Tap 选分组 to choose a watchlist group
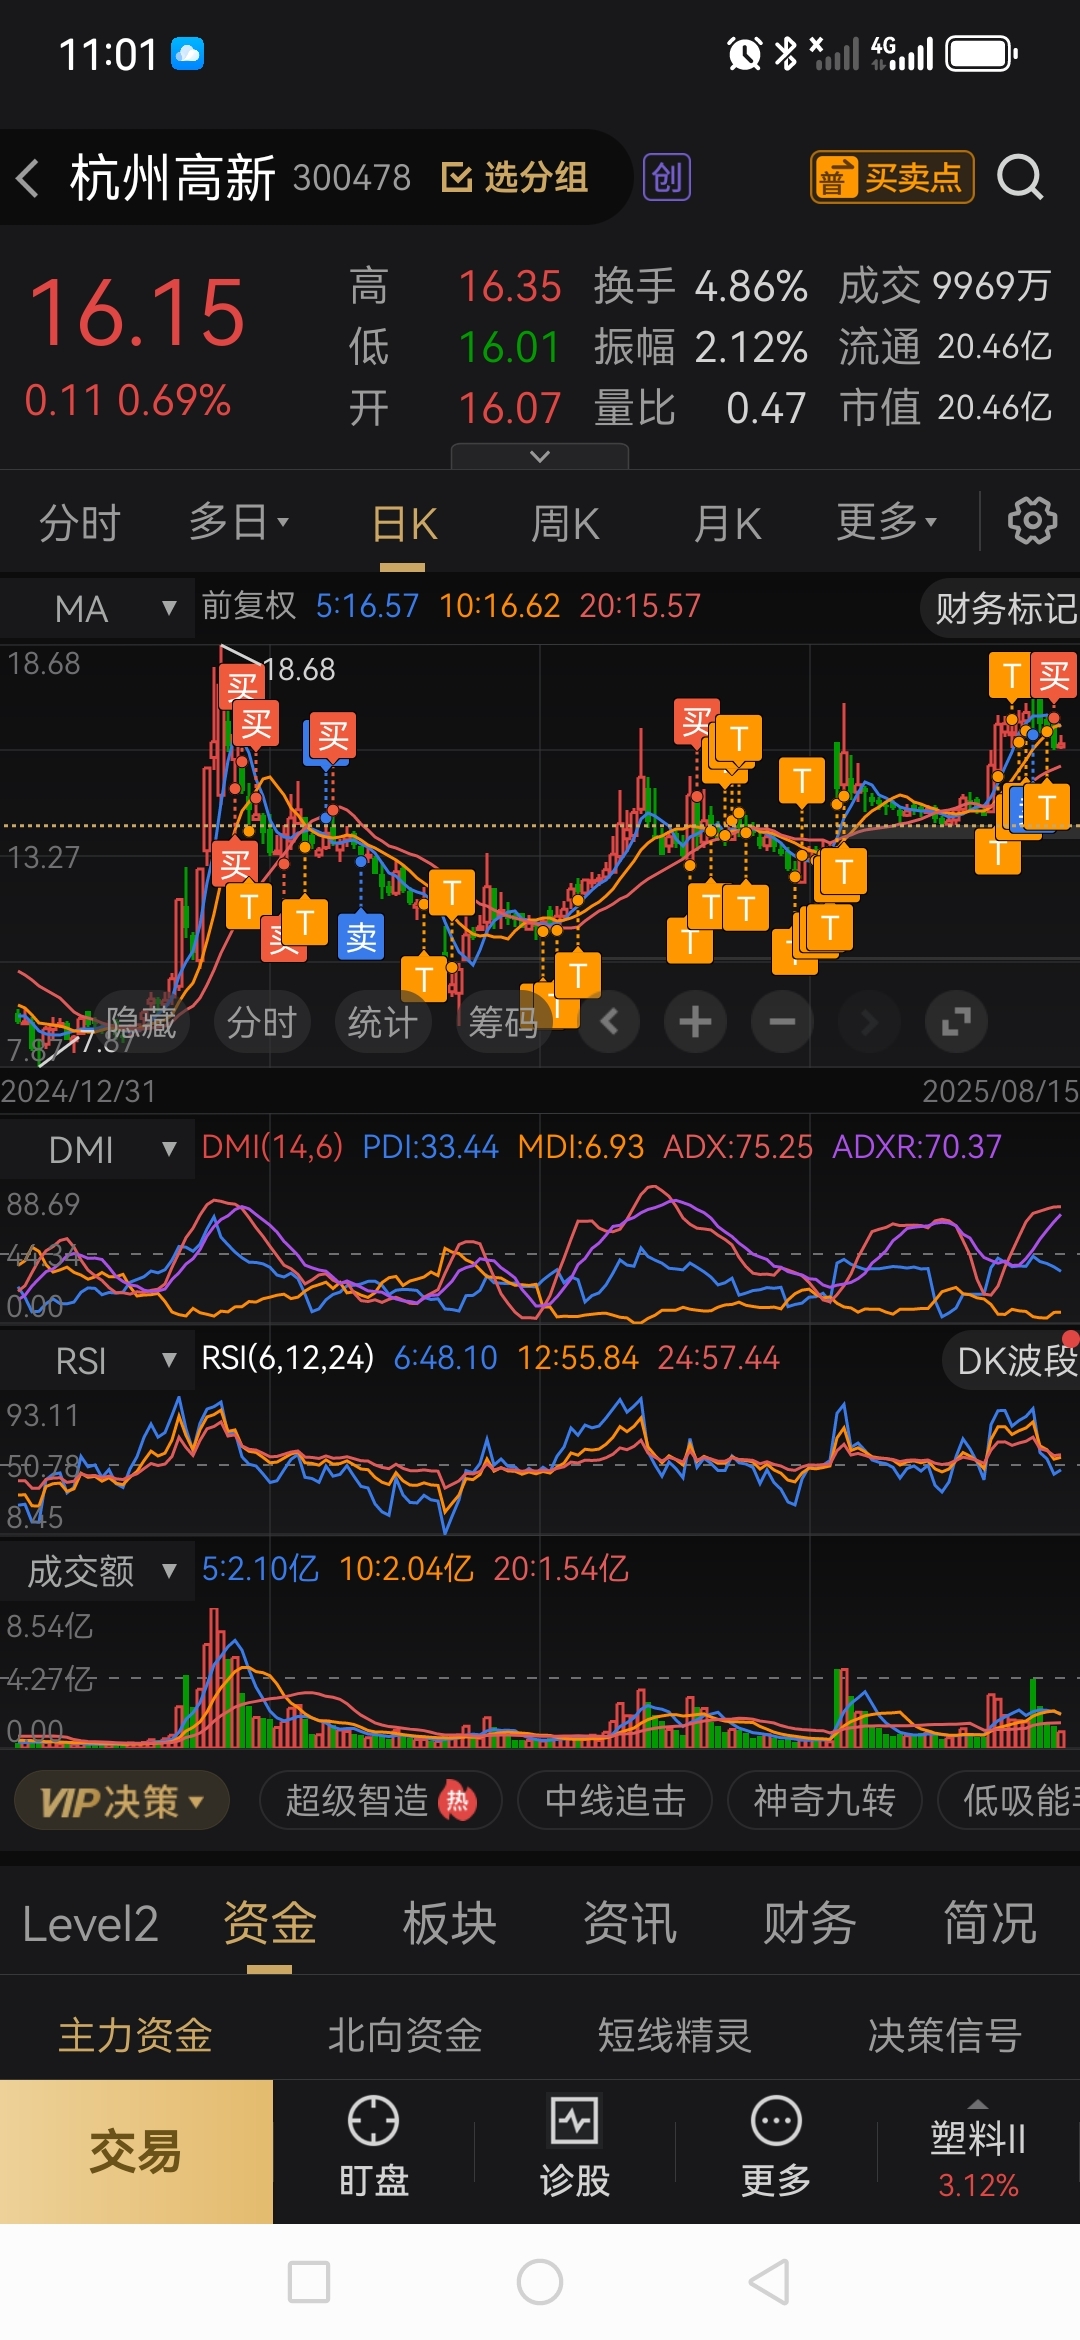 coord(515,178)
